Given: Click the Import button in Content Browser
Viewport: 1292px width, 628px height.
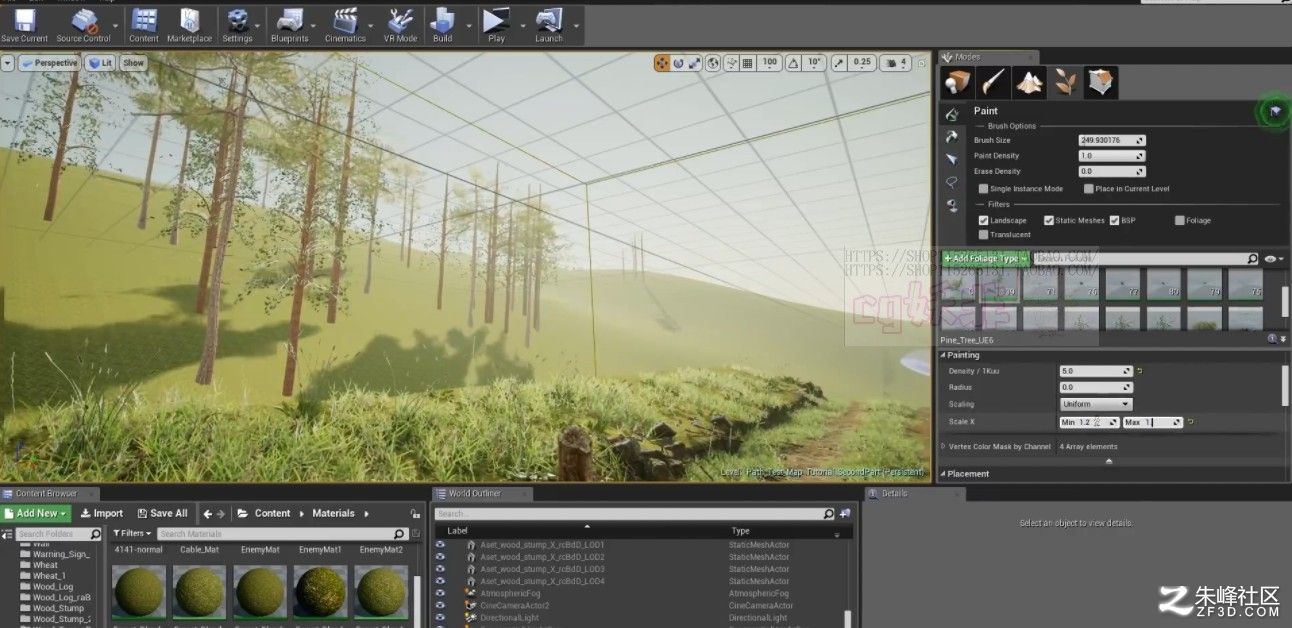Looking at the screenshot, I should click(102, 513).
